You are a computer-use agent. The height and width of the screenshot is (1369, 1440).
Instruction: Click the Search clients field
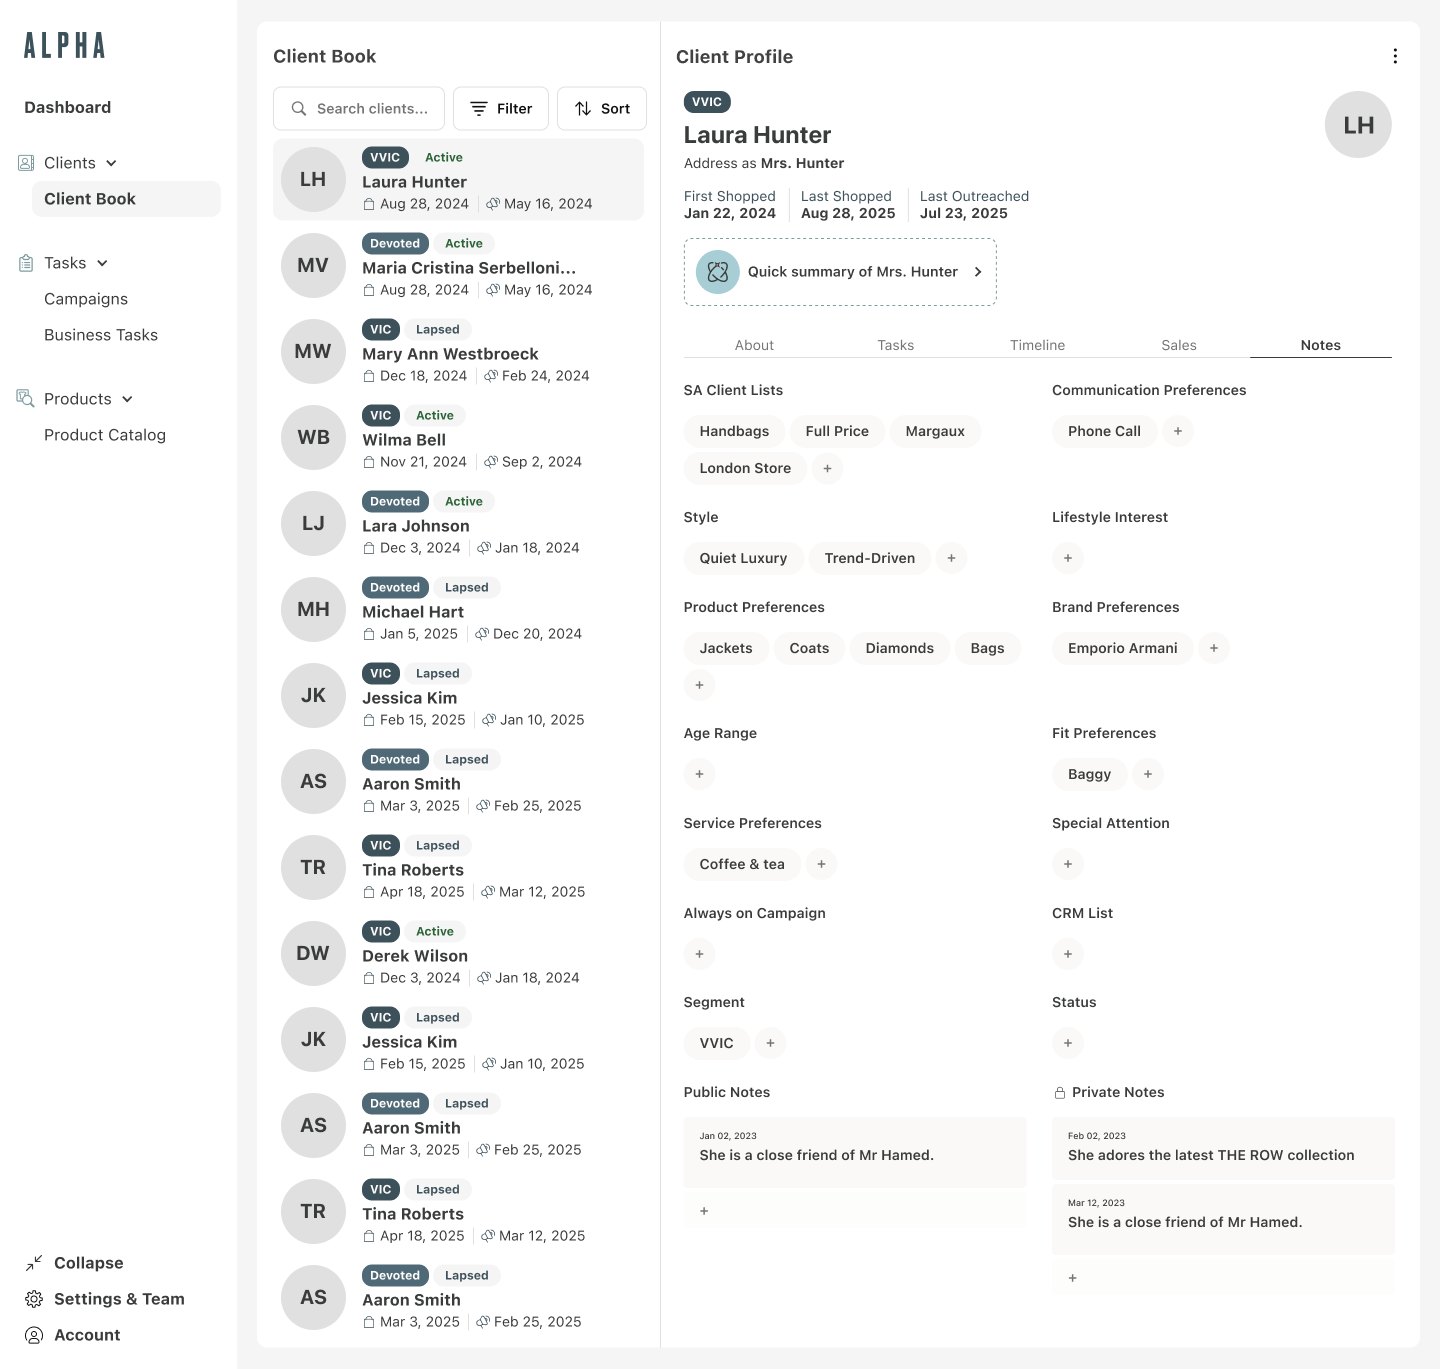[360, 108]
